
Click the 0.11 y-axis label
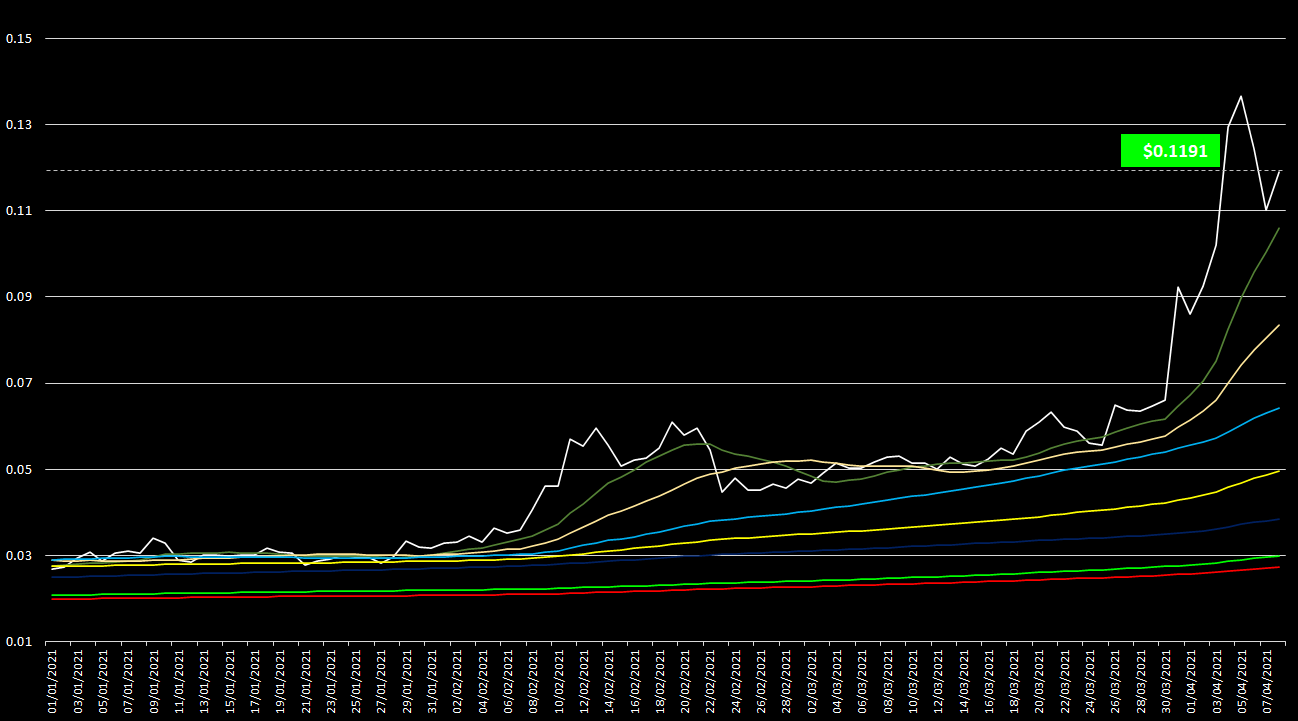19,211
